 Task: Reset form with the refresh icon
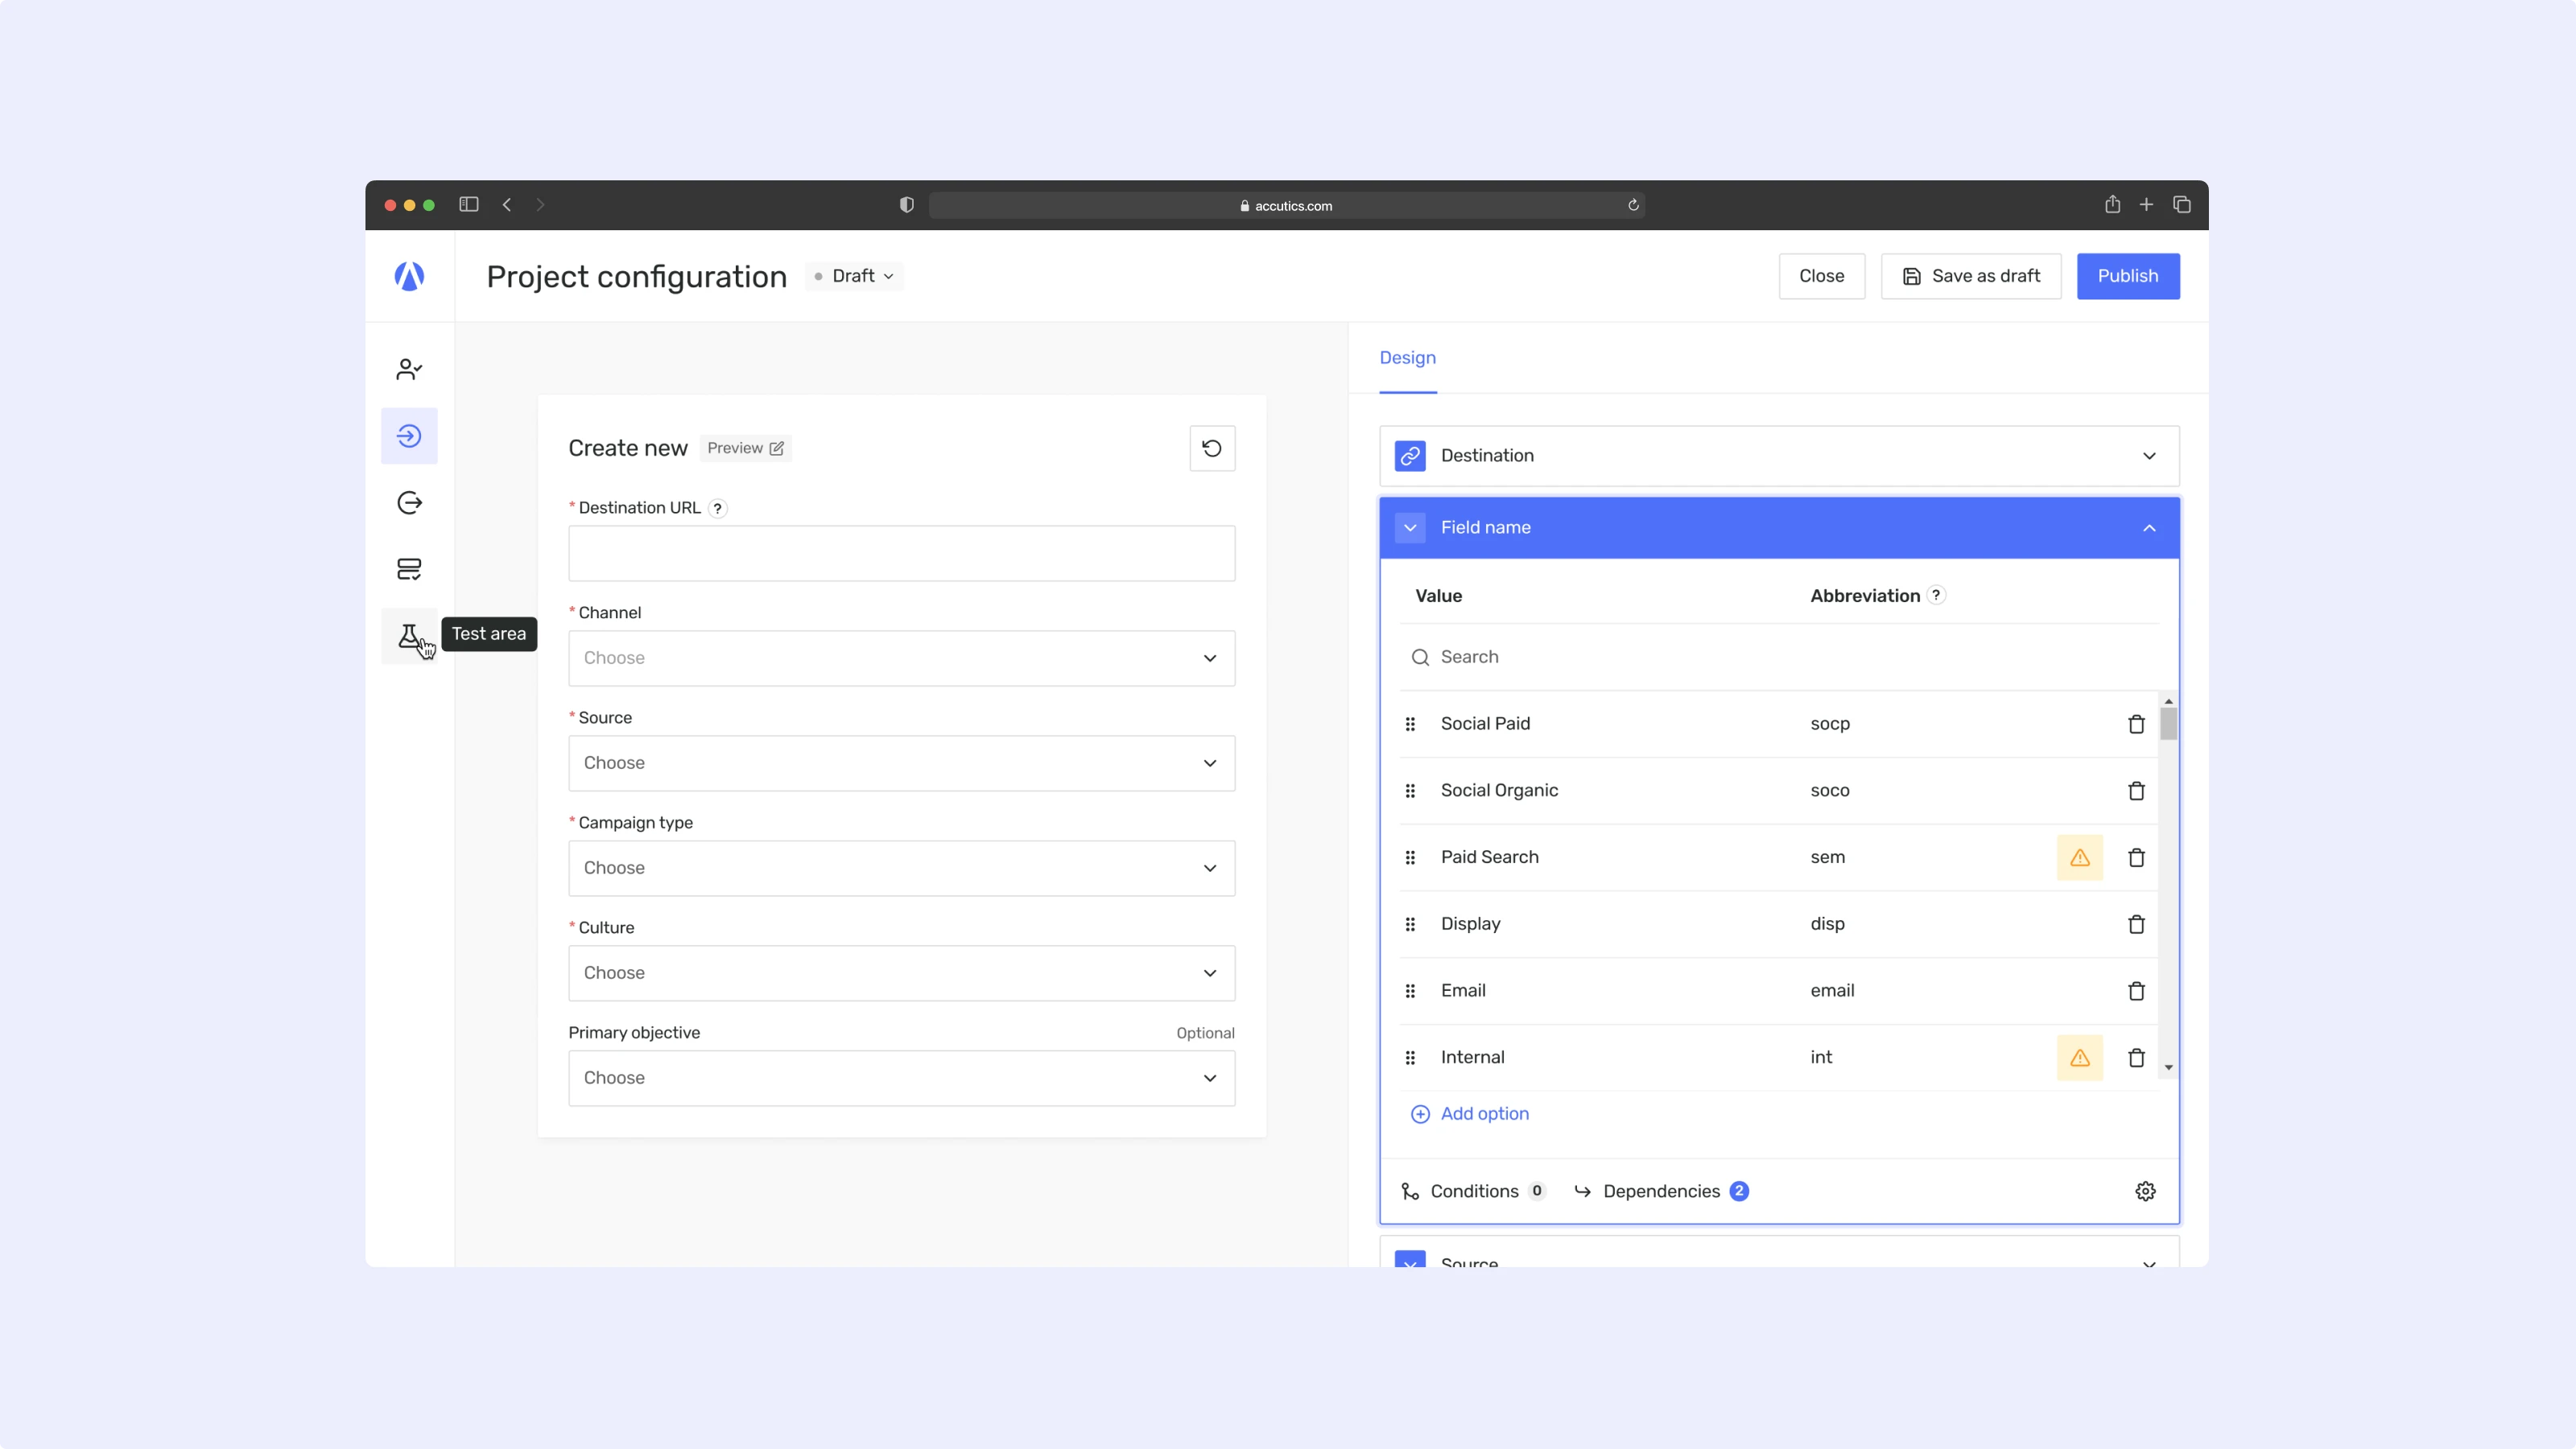[1211, 448]
